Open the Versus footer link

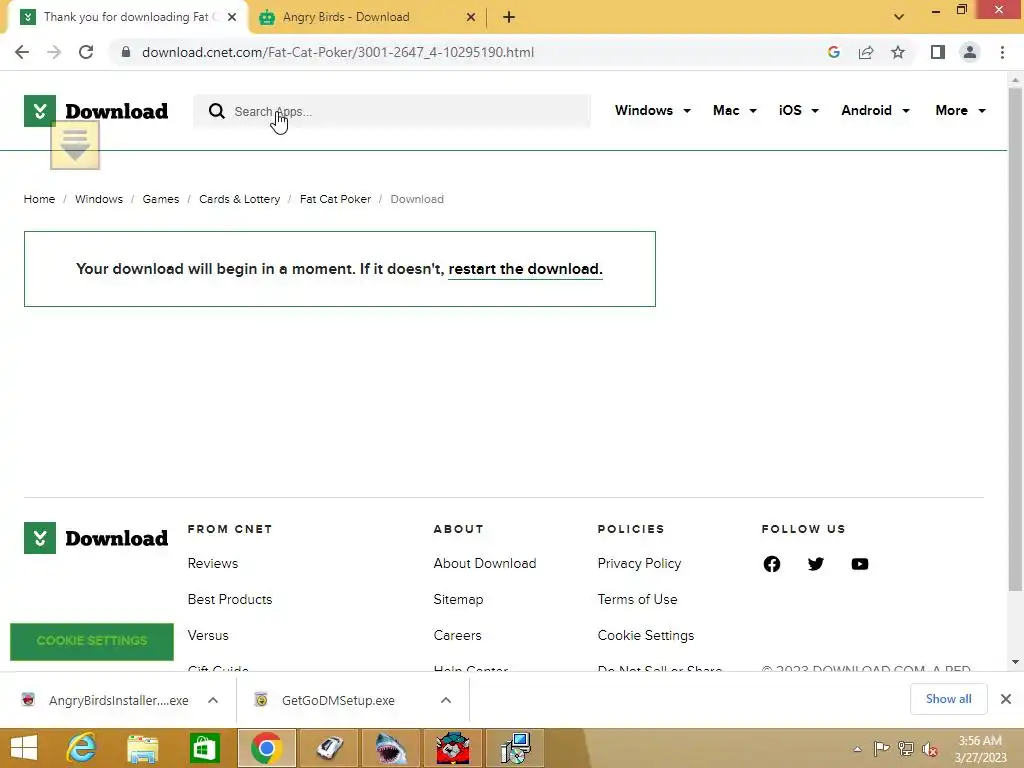[208, 635]
